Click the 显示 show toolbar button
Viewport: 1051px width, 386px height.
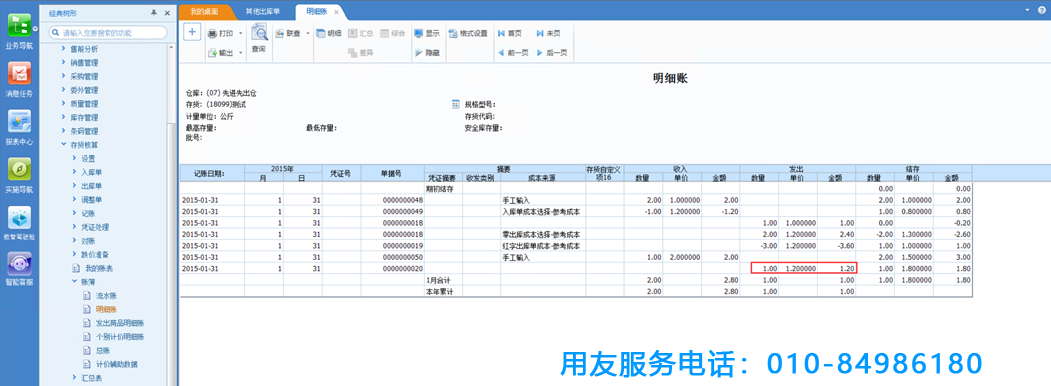coord(427,33)
